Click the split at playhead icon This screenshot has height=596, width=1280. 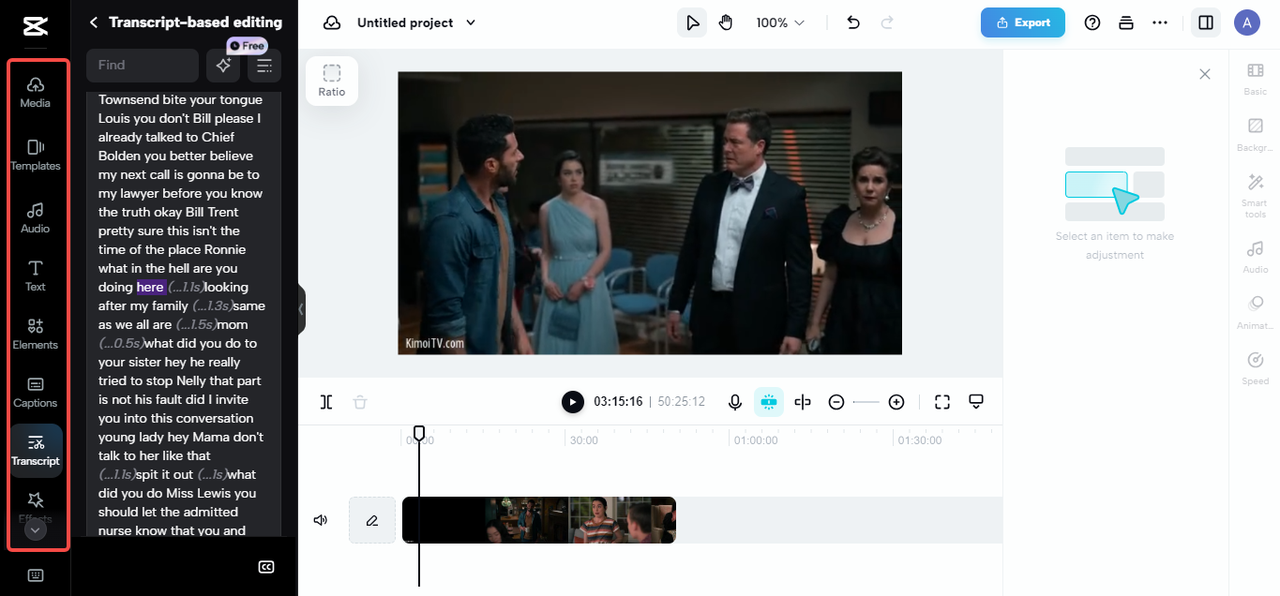pyautogui.click(x=802, y=402)
